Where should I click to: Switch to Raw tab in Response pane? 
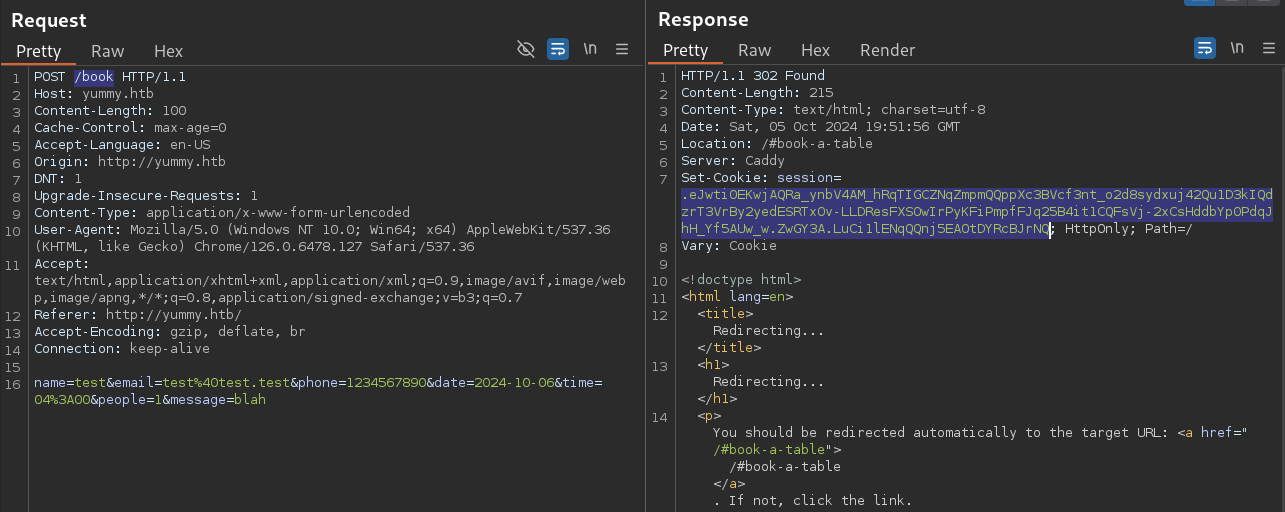[754, 50]
